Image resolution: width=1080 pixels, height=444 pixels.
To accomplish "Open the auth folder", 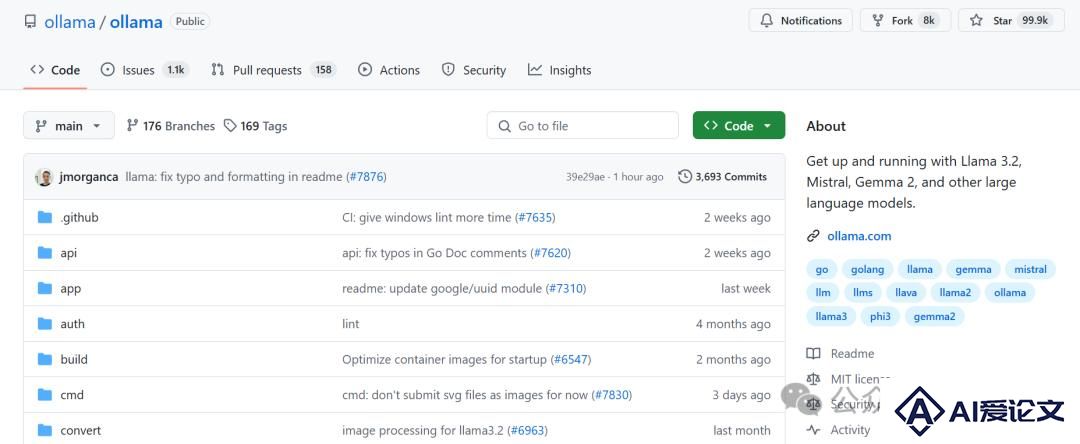I will [72, 324].
